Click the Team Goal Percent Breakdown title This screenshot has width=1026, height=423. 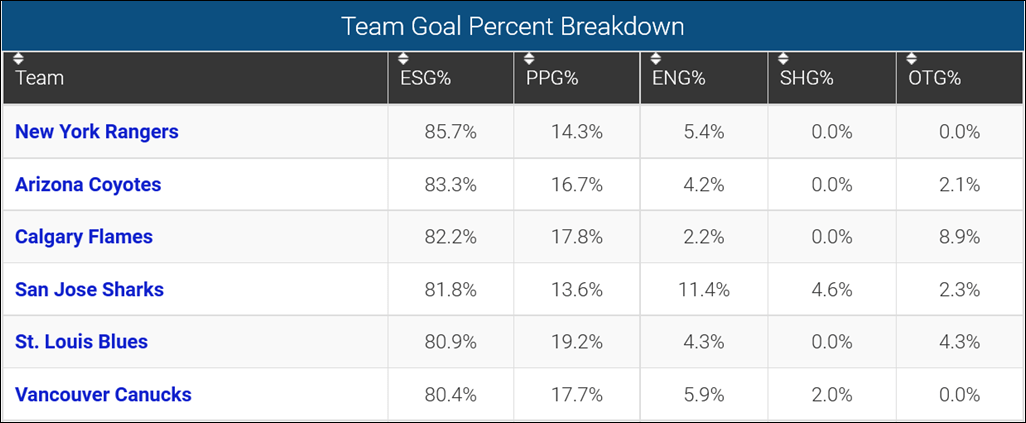(513, 26)
